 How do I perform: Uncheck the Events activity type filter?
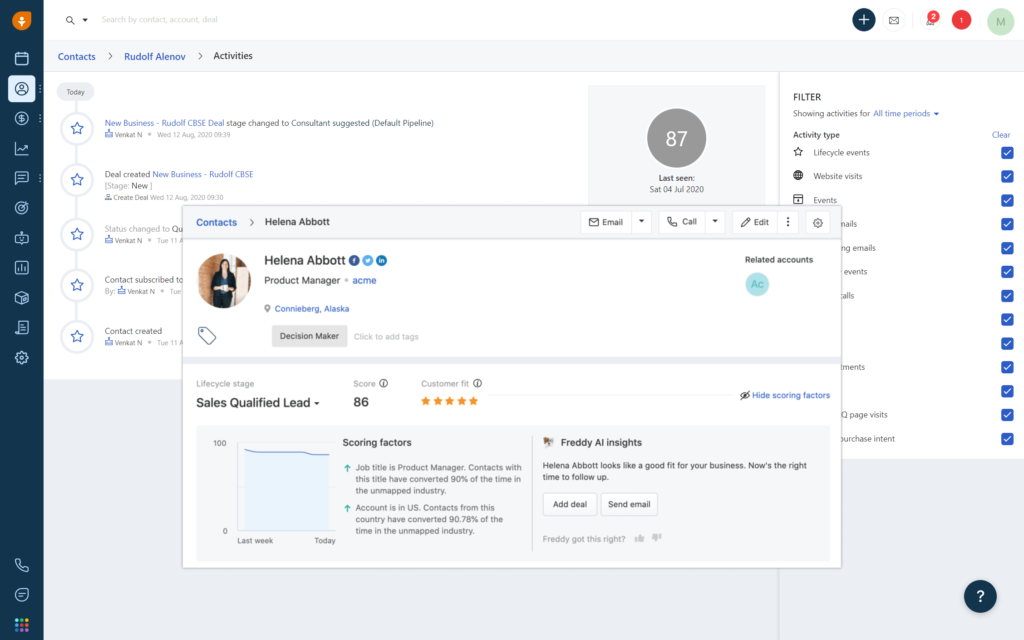click(x=1007, y=200)
